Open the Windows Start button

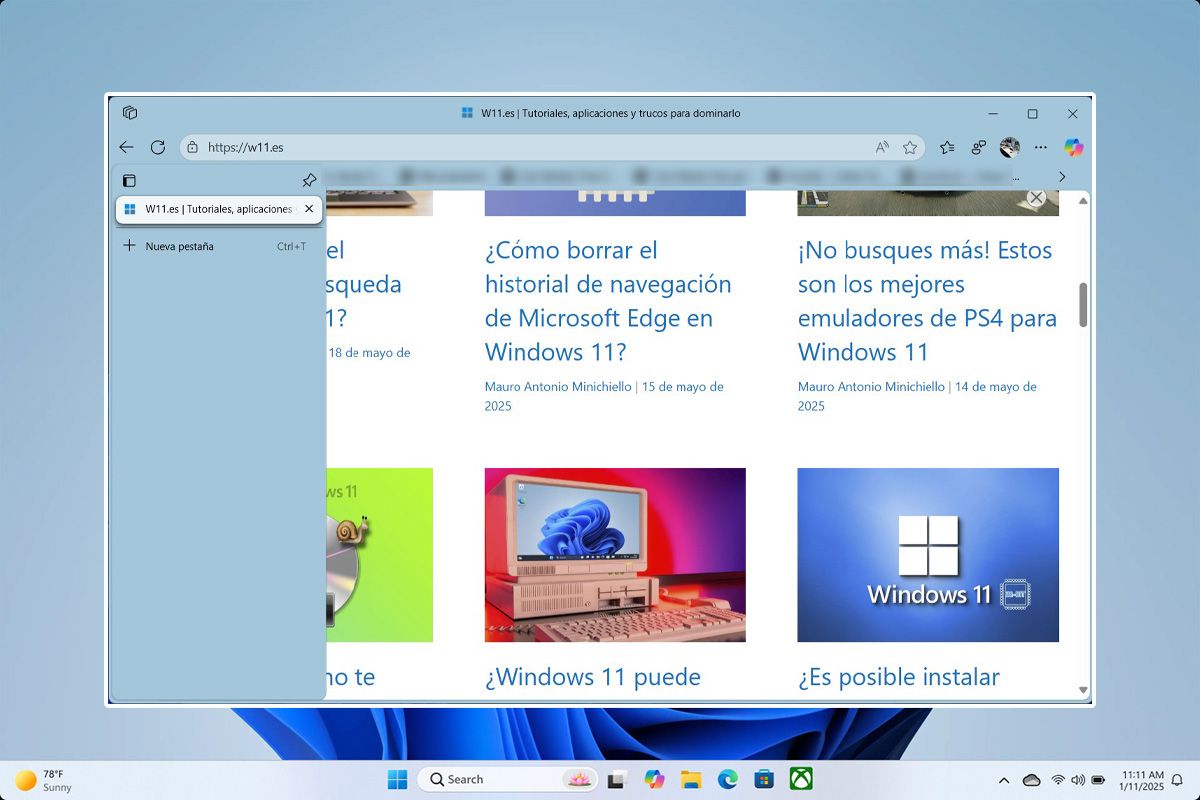coord(397,779)
